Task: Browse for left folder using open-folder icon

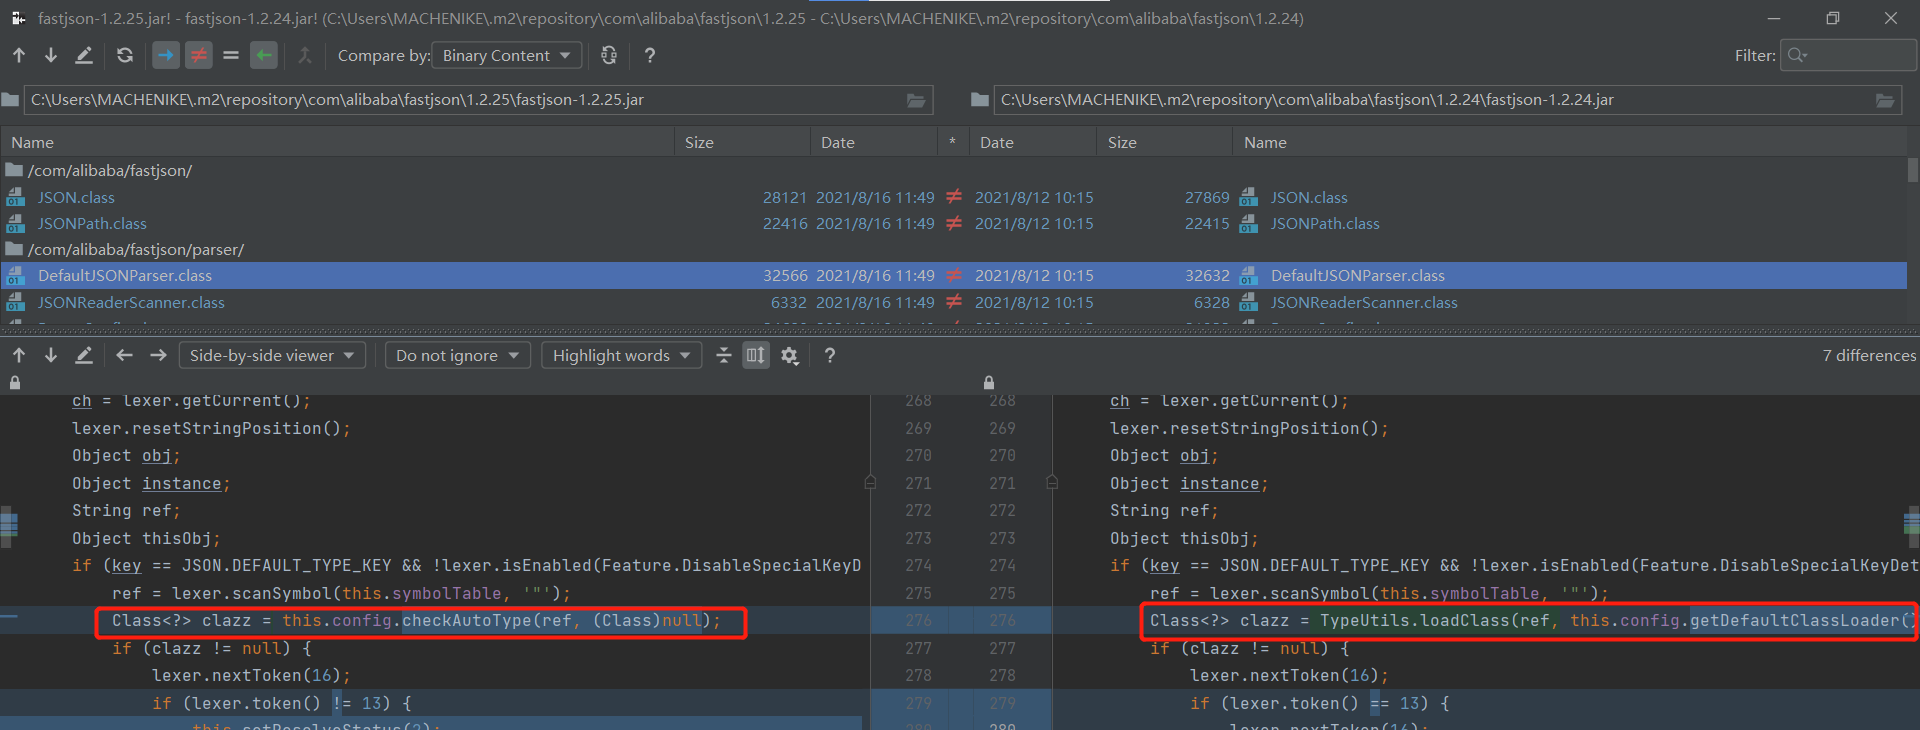Action: pyautogui.click(x=916, y=100)
